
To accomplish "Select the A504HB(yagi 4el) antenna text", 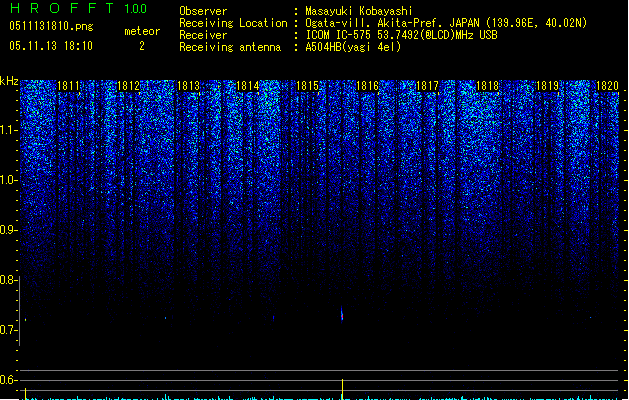I will pyautogui.click(x=353, y=47).
